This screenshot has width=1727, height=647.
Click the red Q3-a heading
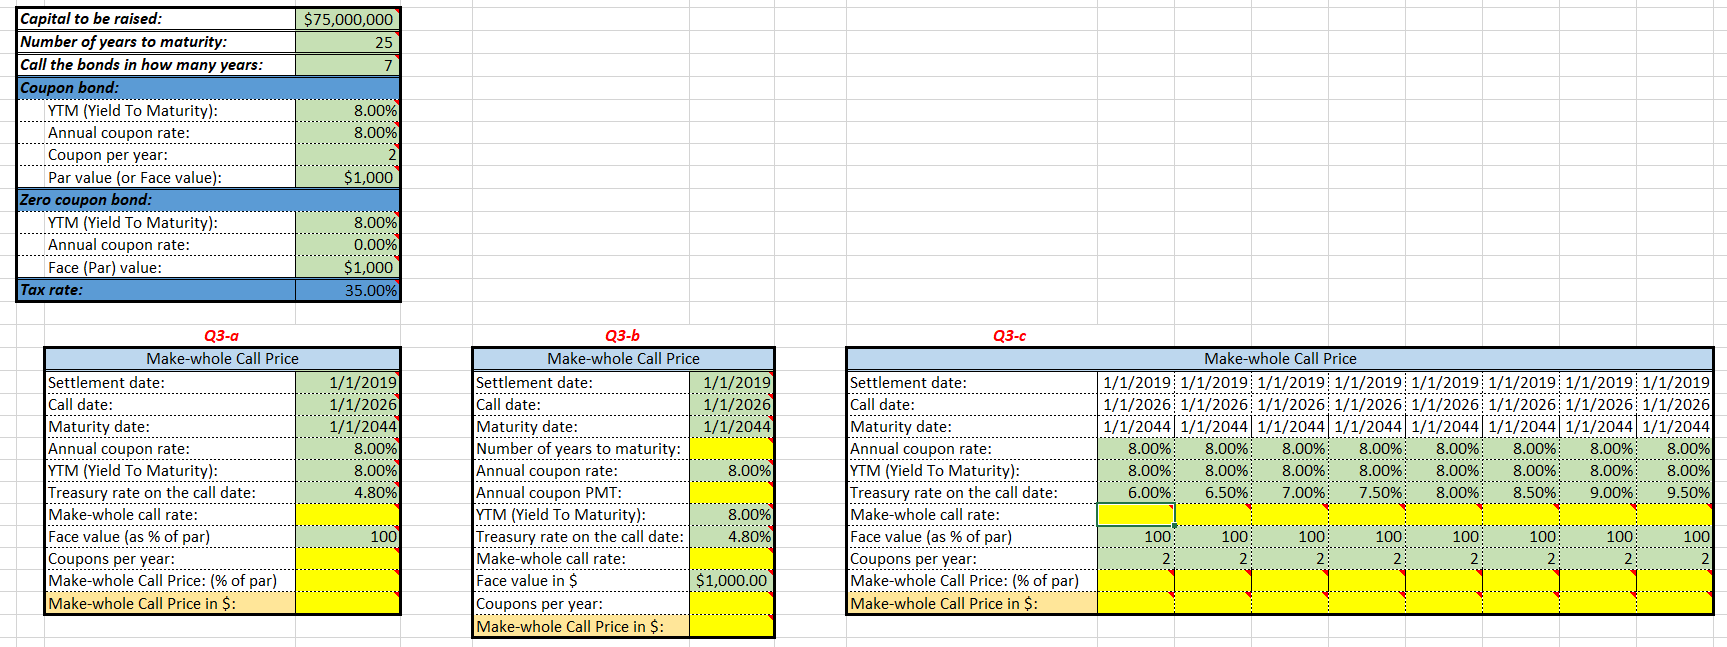tap(222, 336)
